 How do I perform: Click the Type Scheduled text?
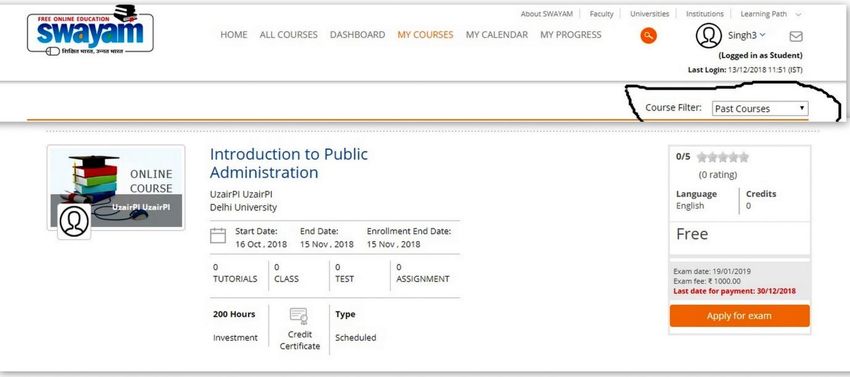356,325
